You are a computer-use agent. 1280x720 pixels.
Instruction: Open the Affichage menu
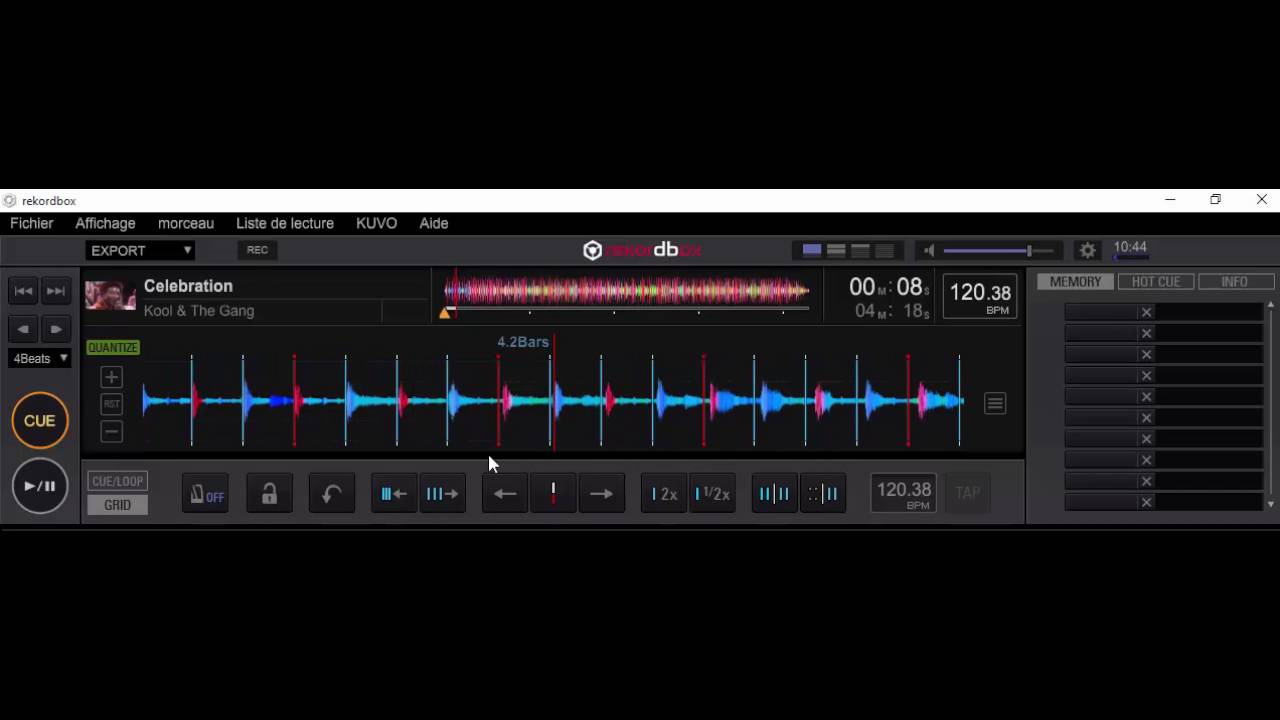pos(105,223)
